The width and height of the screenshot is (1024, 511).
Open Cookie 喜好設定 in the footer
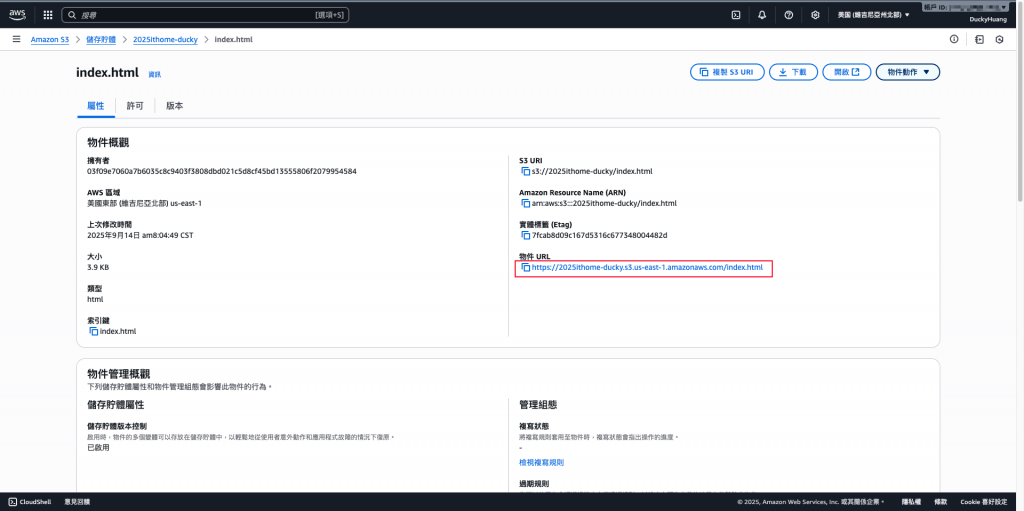(984, 502)
